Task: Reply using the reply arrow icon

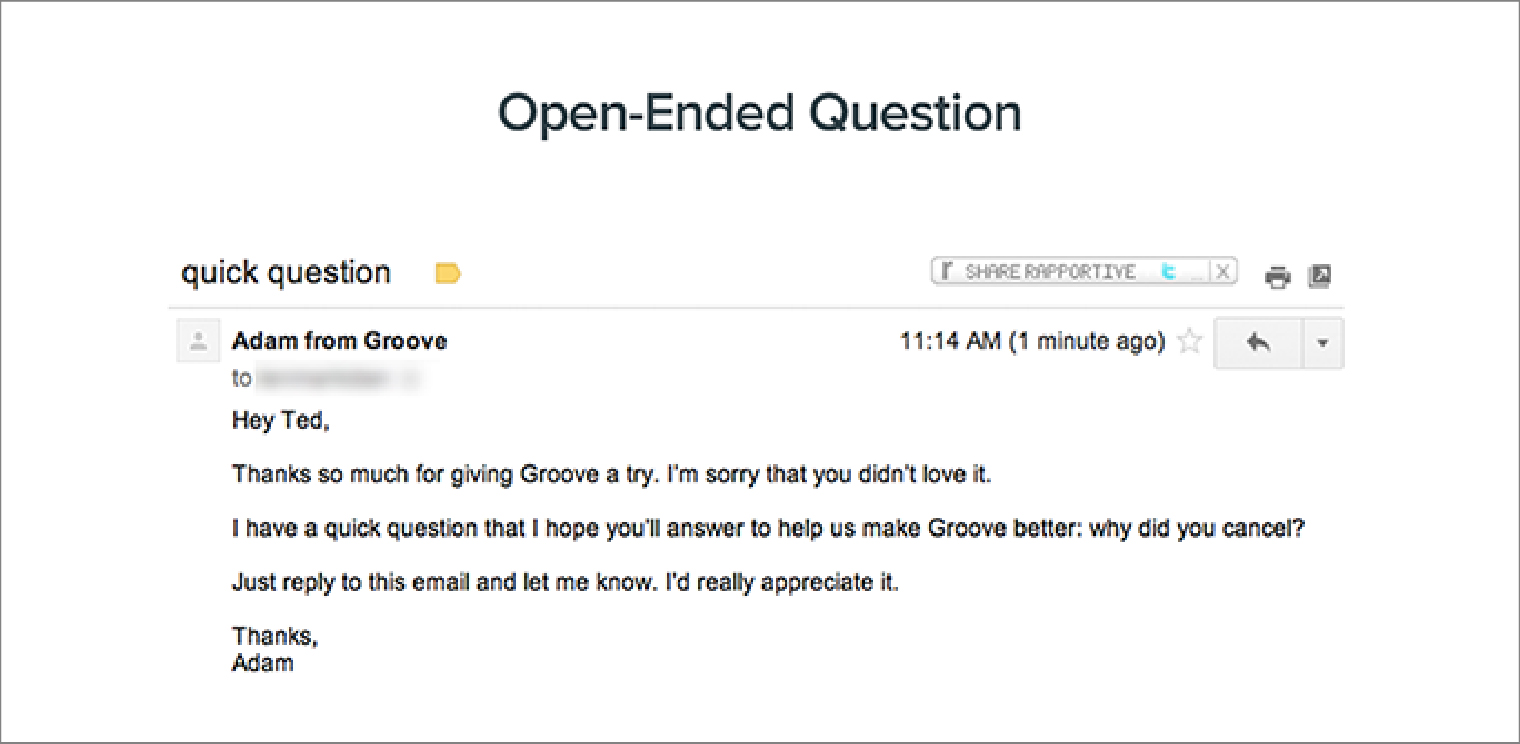Action: [1257, 341]
